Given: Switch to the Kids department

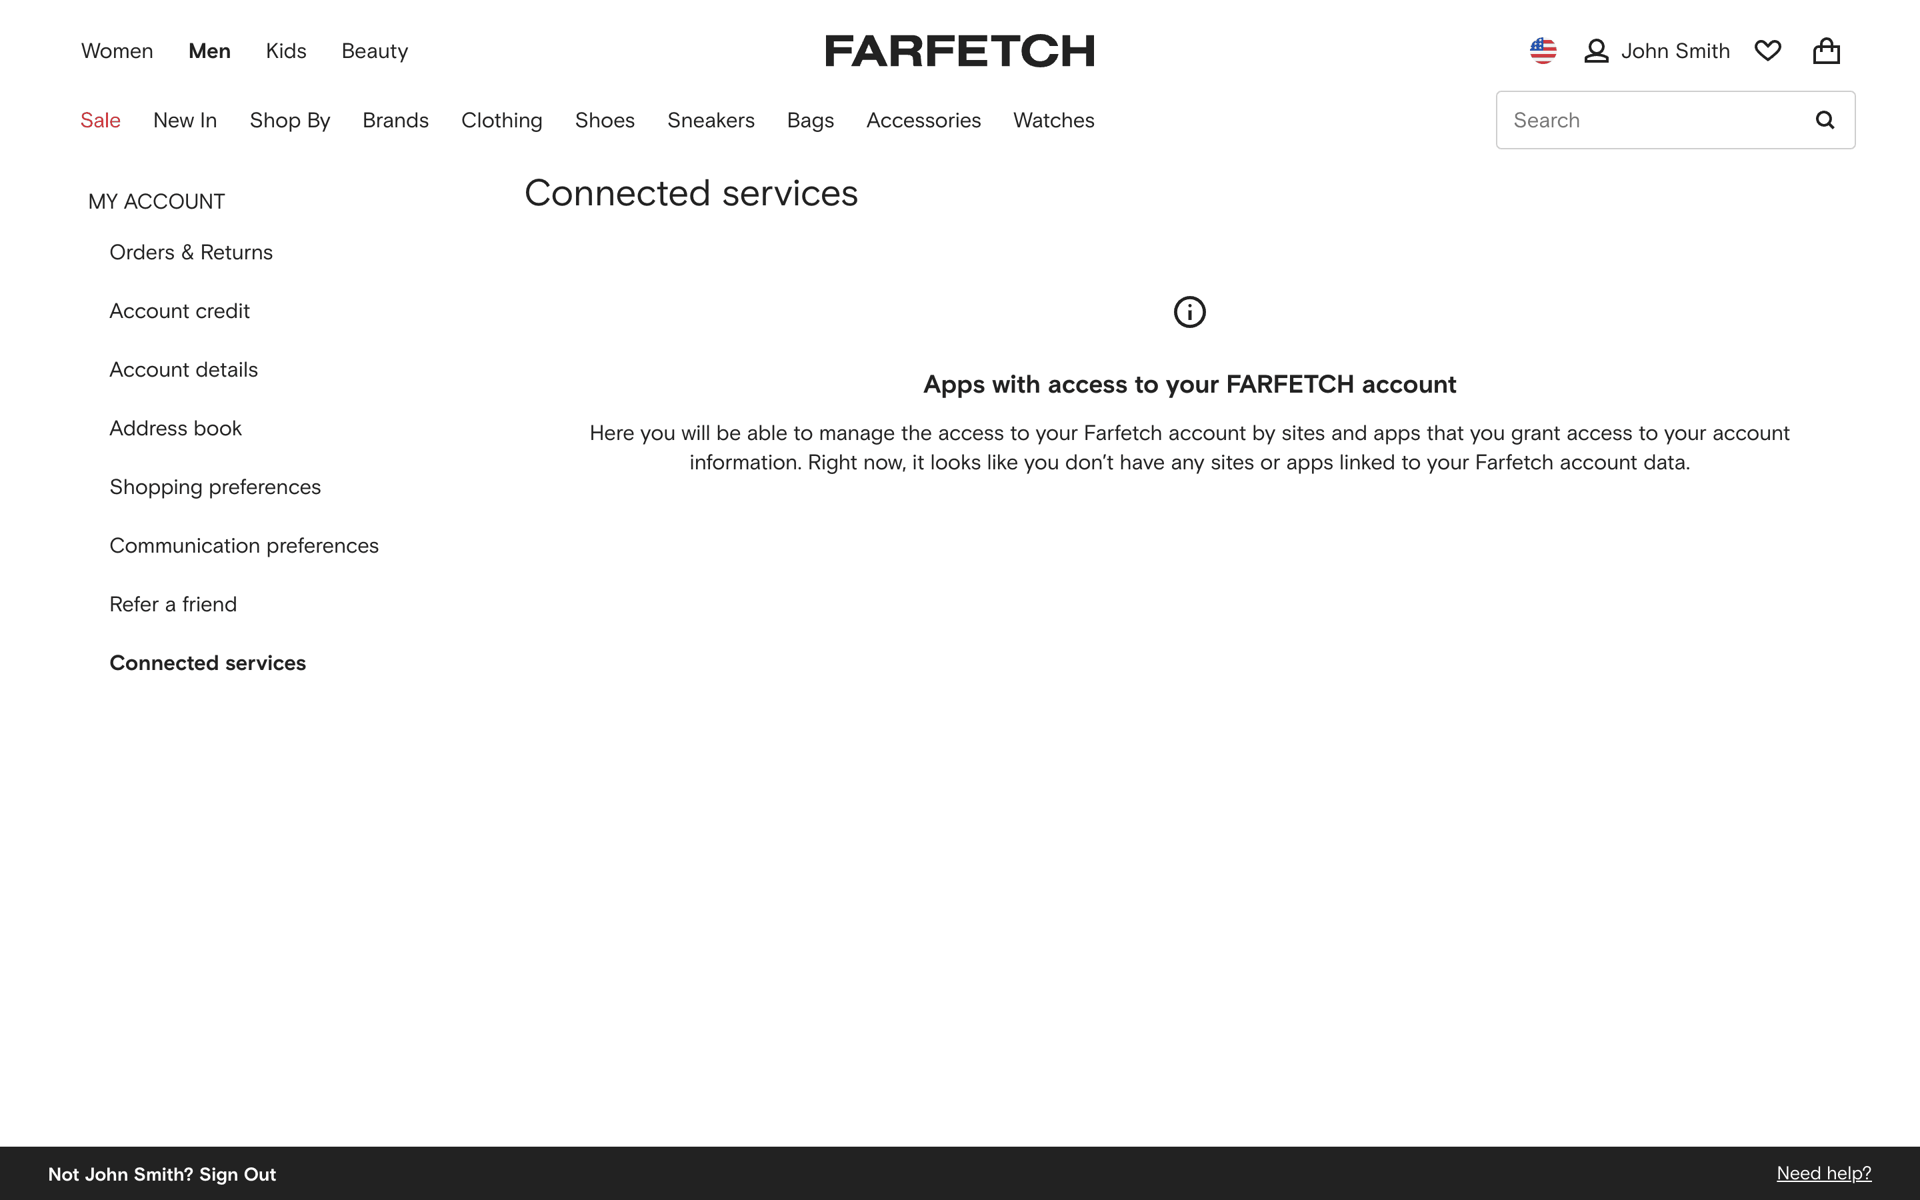Looking at the screenshot, I should click(286, 51).
